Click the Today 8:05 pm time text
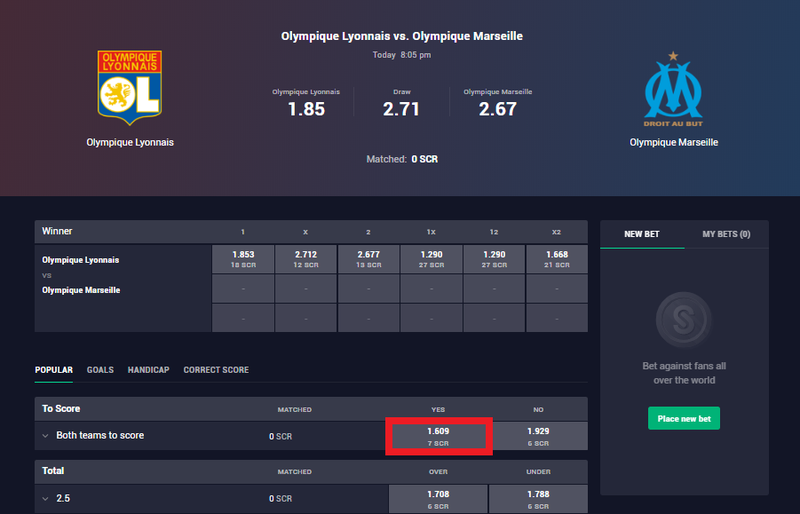800x514 pixels. [x=402, y=55]
